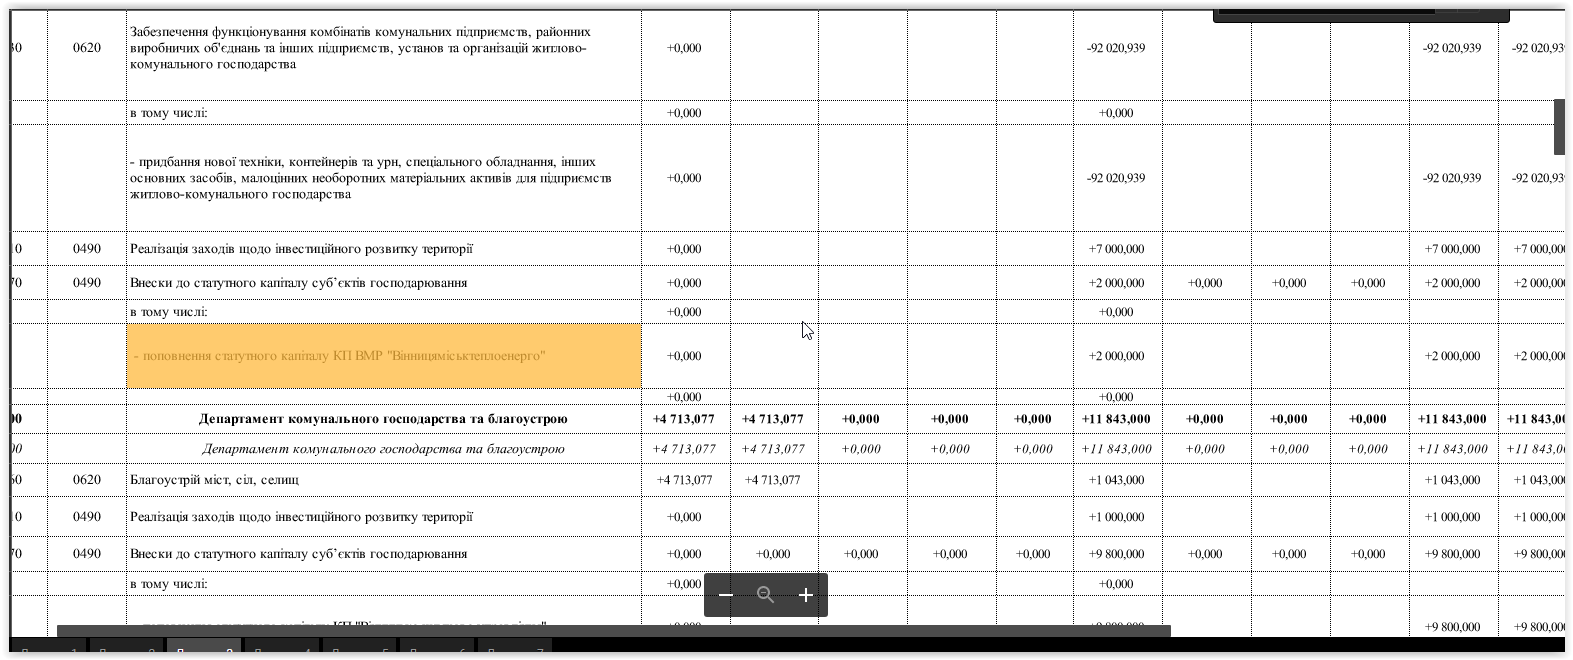
Task: Select code 0620 in the Забезпечення row
Action: 87,48
